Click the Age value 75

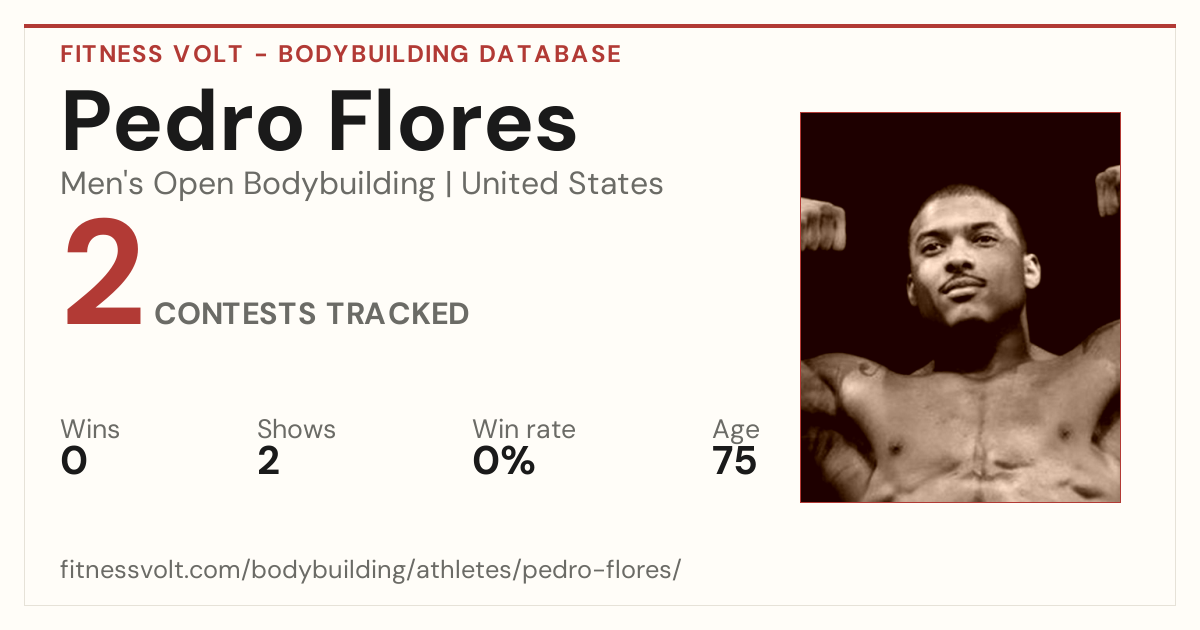click(x=734, y=461)
